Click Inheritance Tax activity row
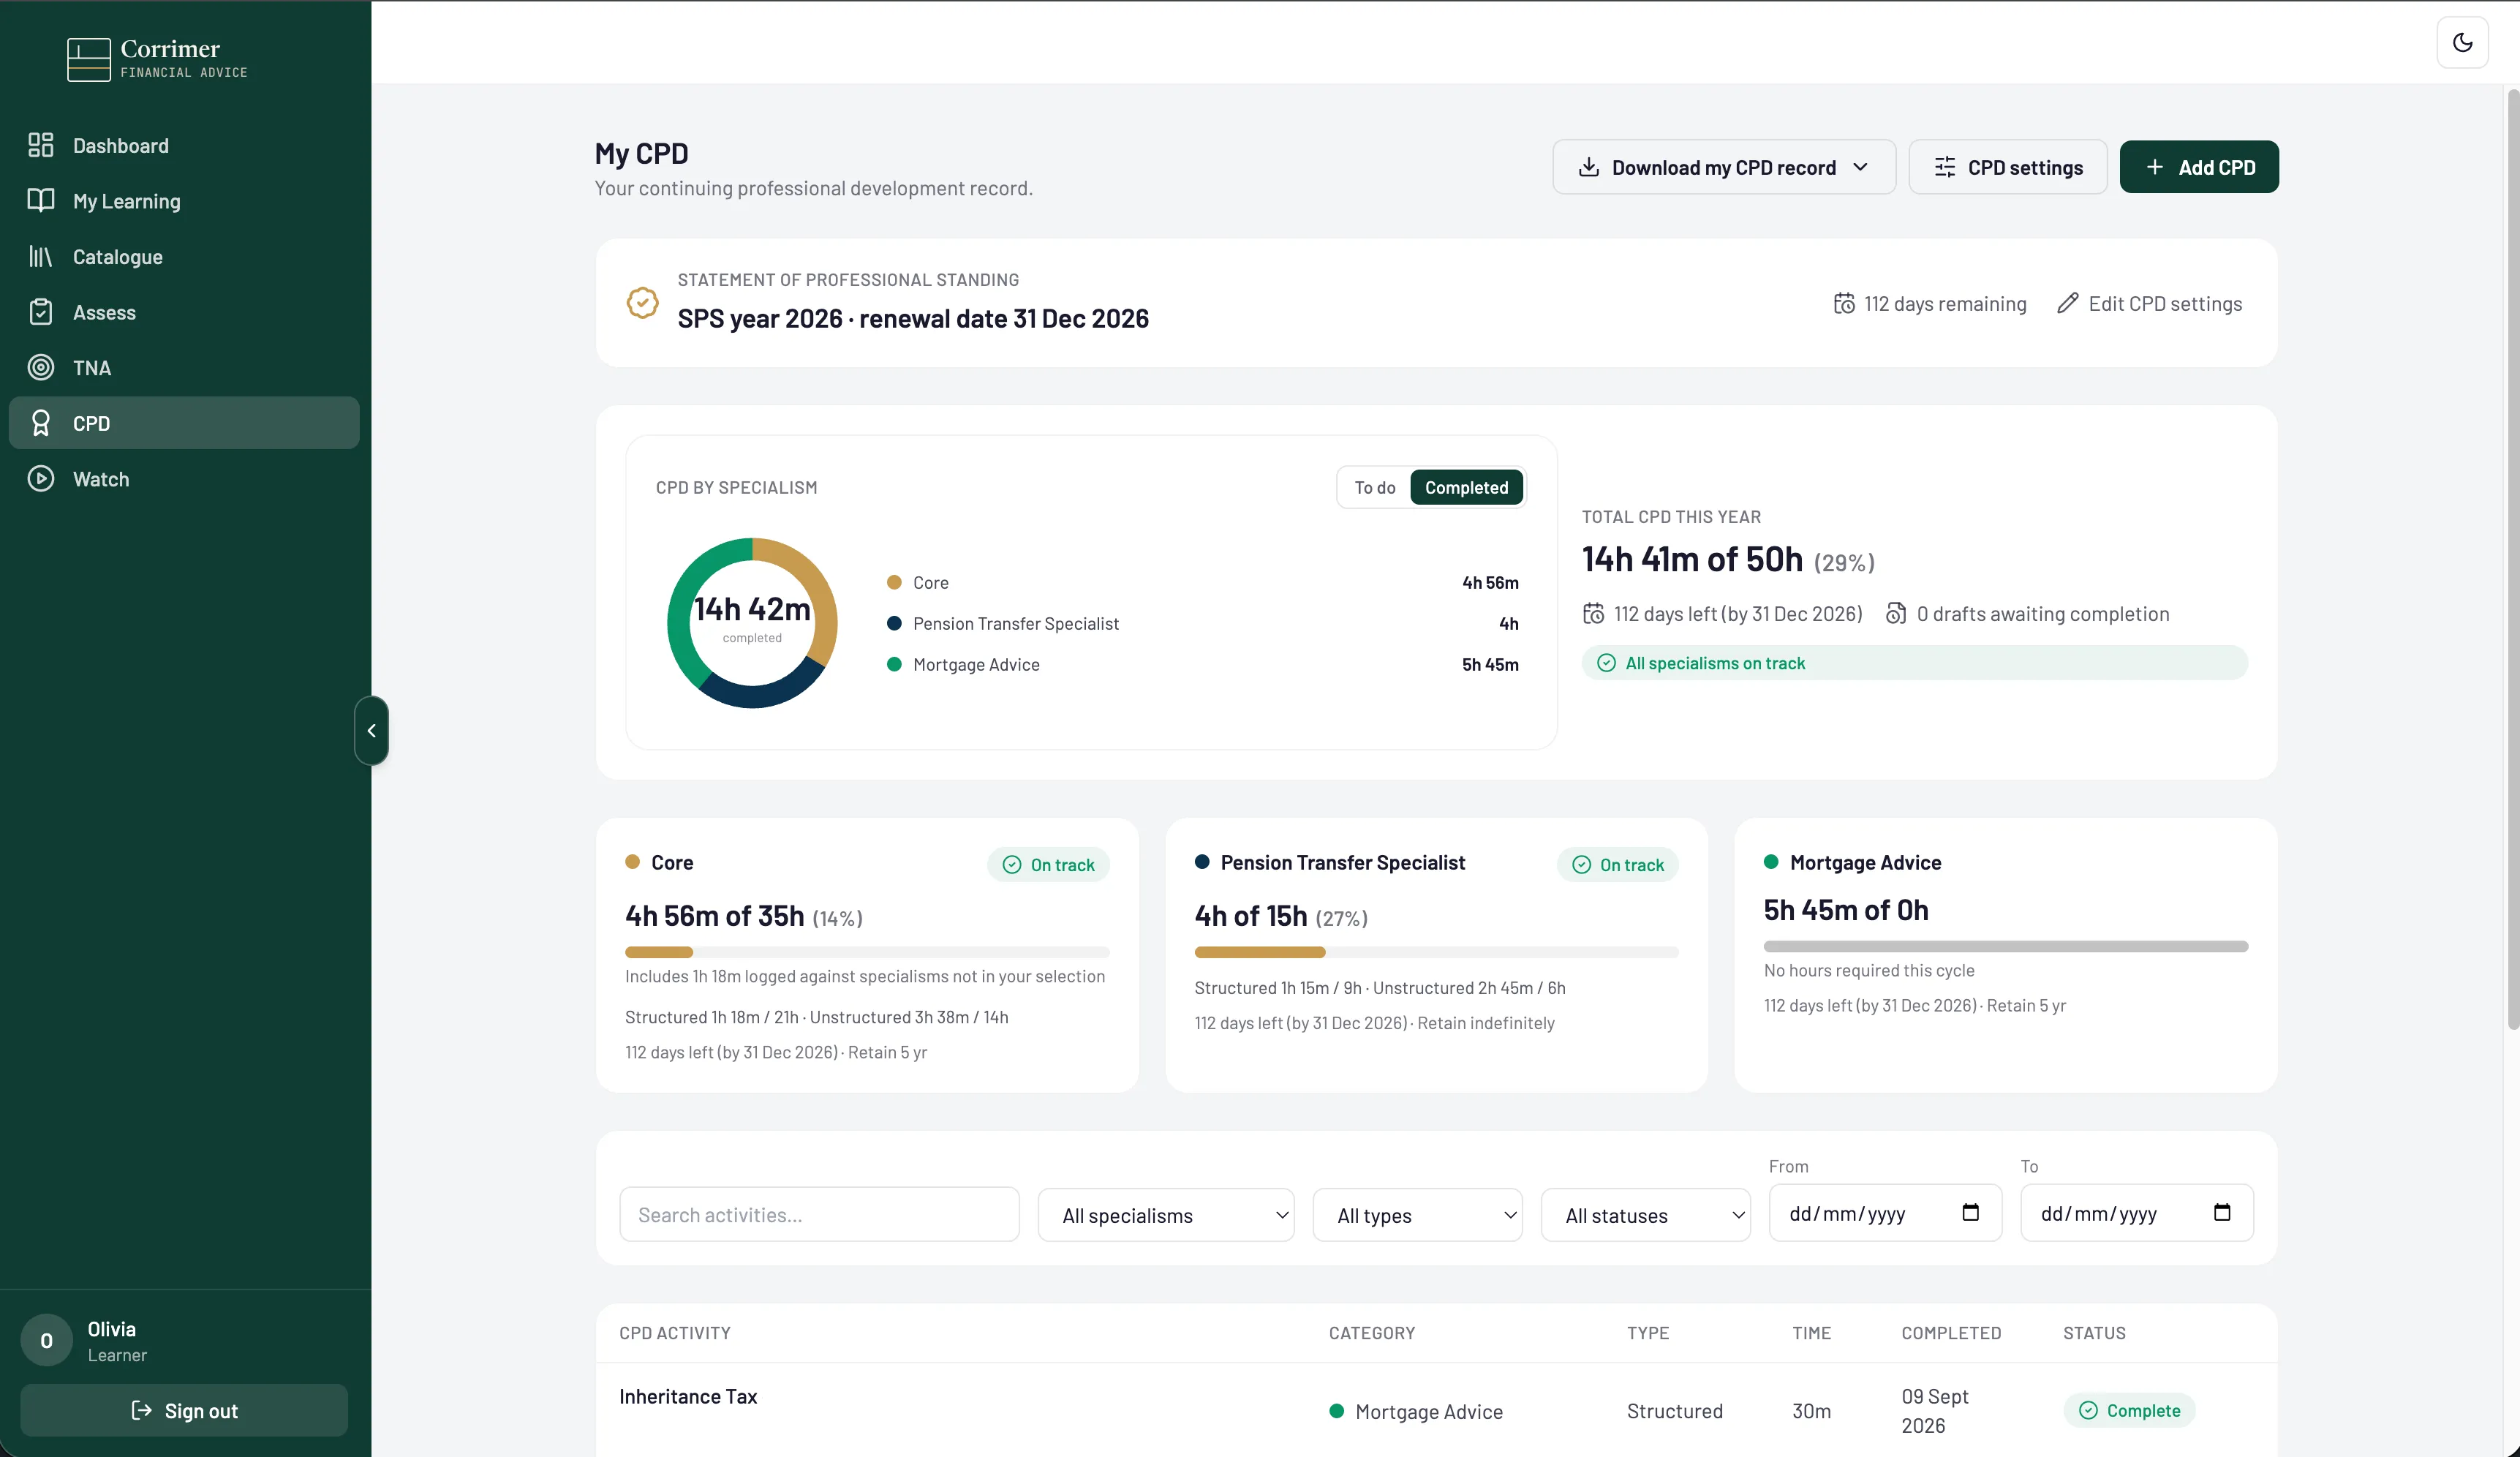This screenshot has width=2520, height=1457. pos(1436,1410)
